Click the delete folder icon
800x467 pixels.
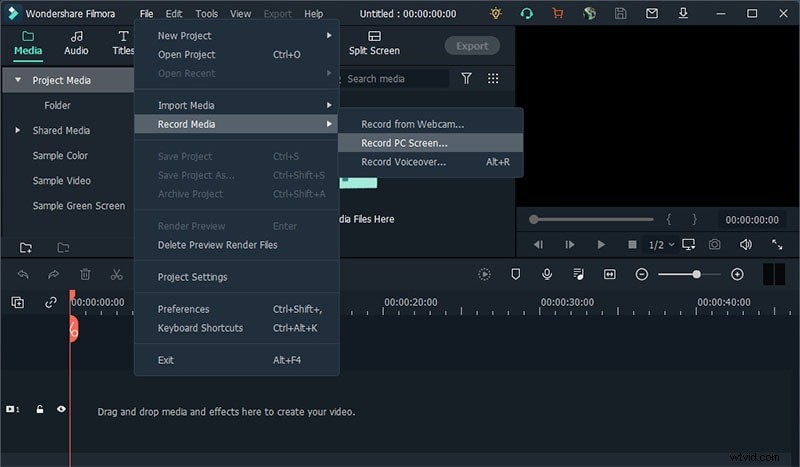pos(63,248)
